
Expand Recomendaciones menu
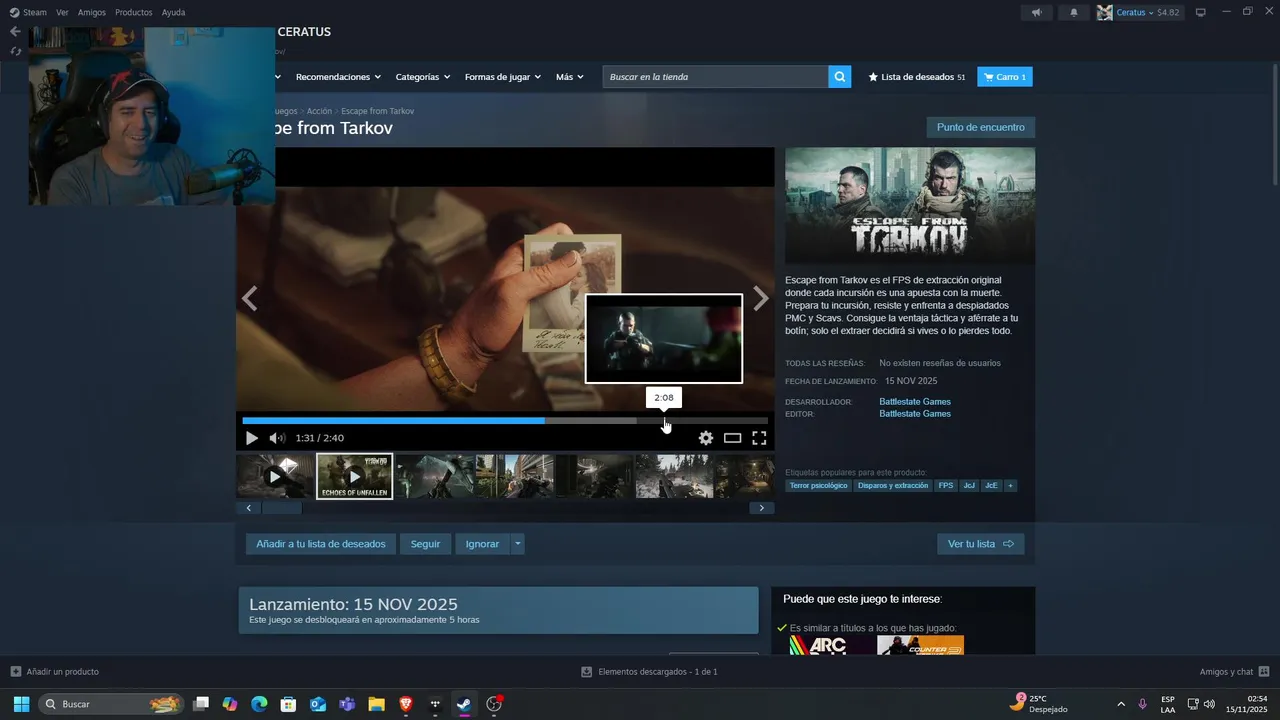(x=338, y=77)
